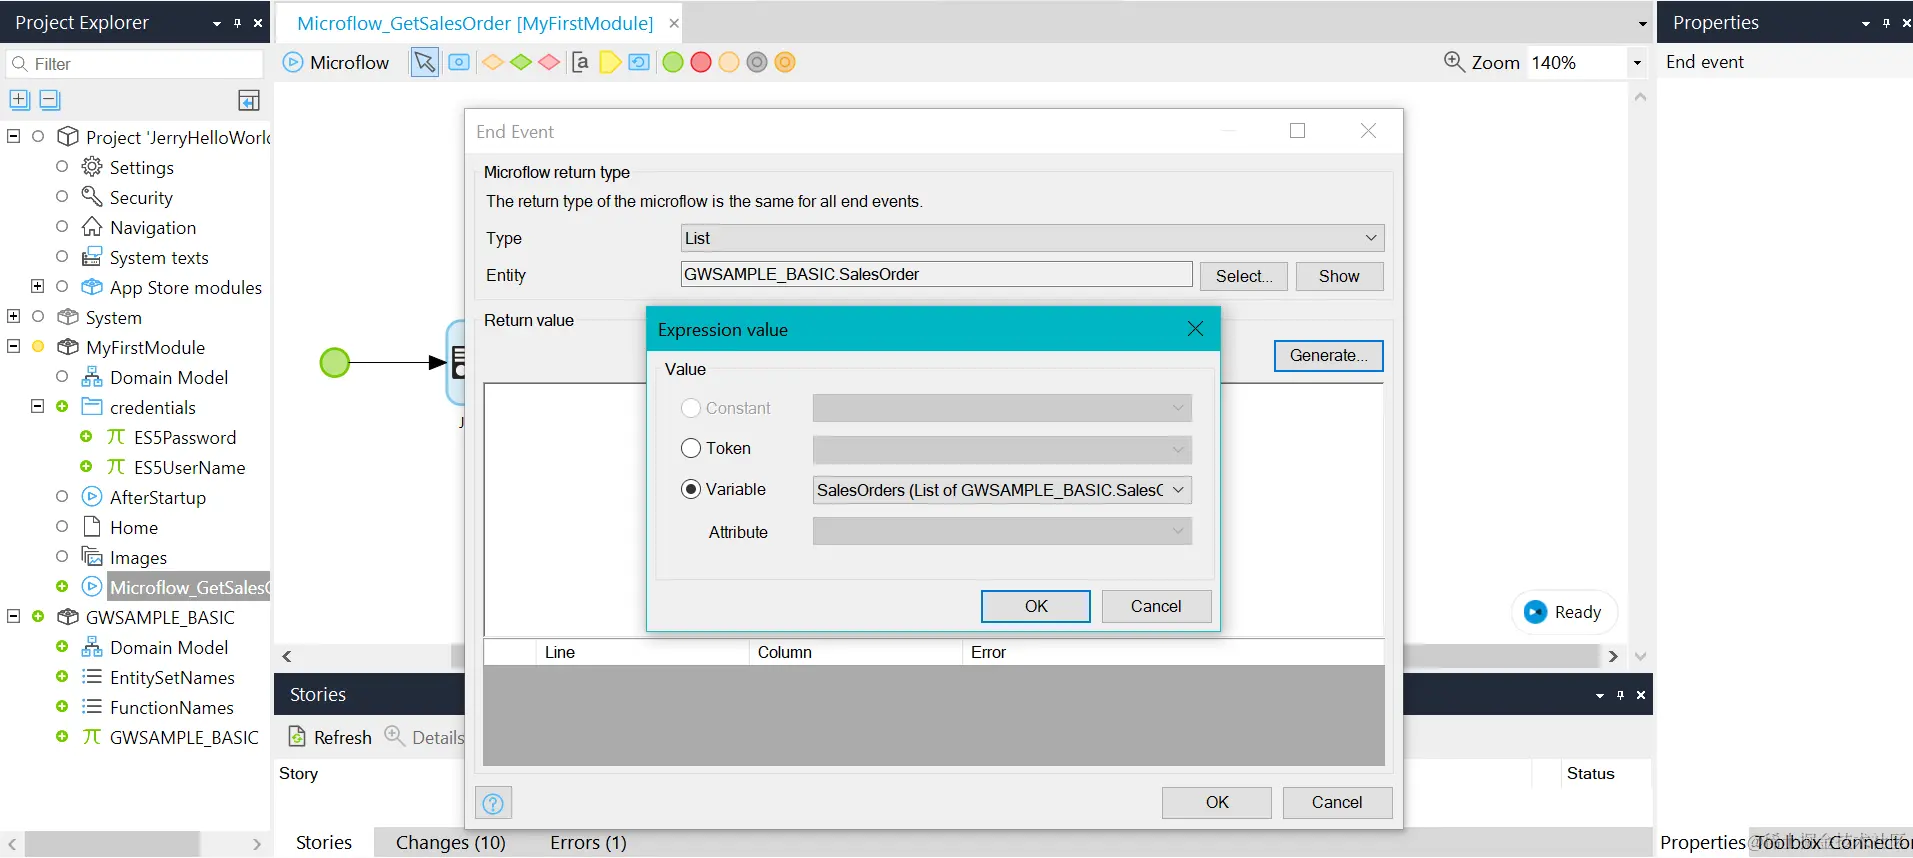1913x858 pixels.
Task: Select the pointer selection tool
Action: (x=425, y=62)
